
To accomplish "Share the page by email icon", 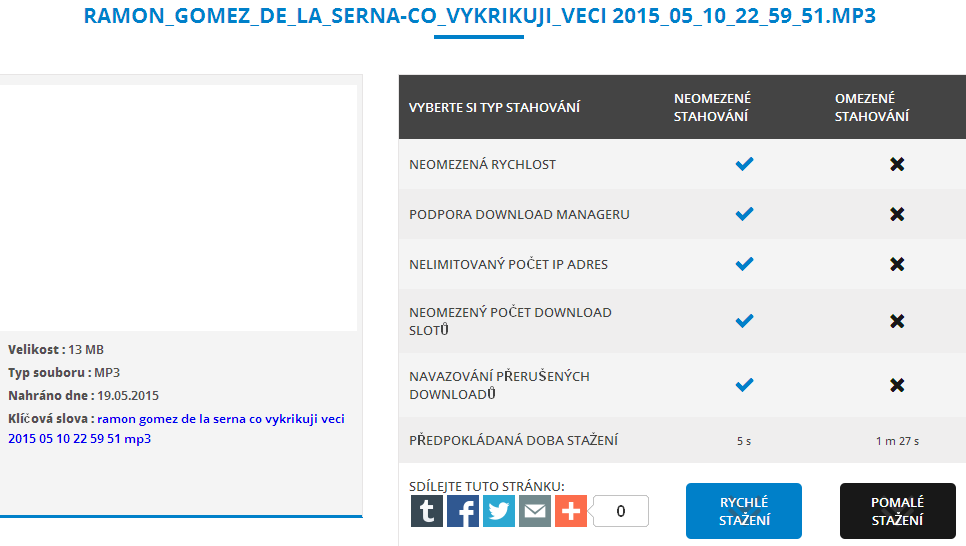I will [x=535, y=511].
